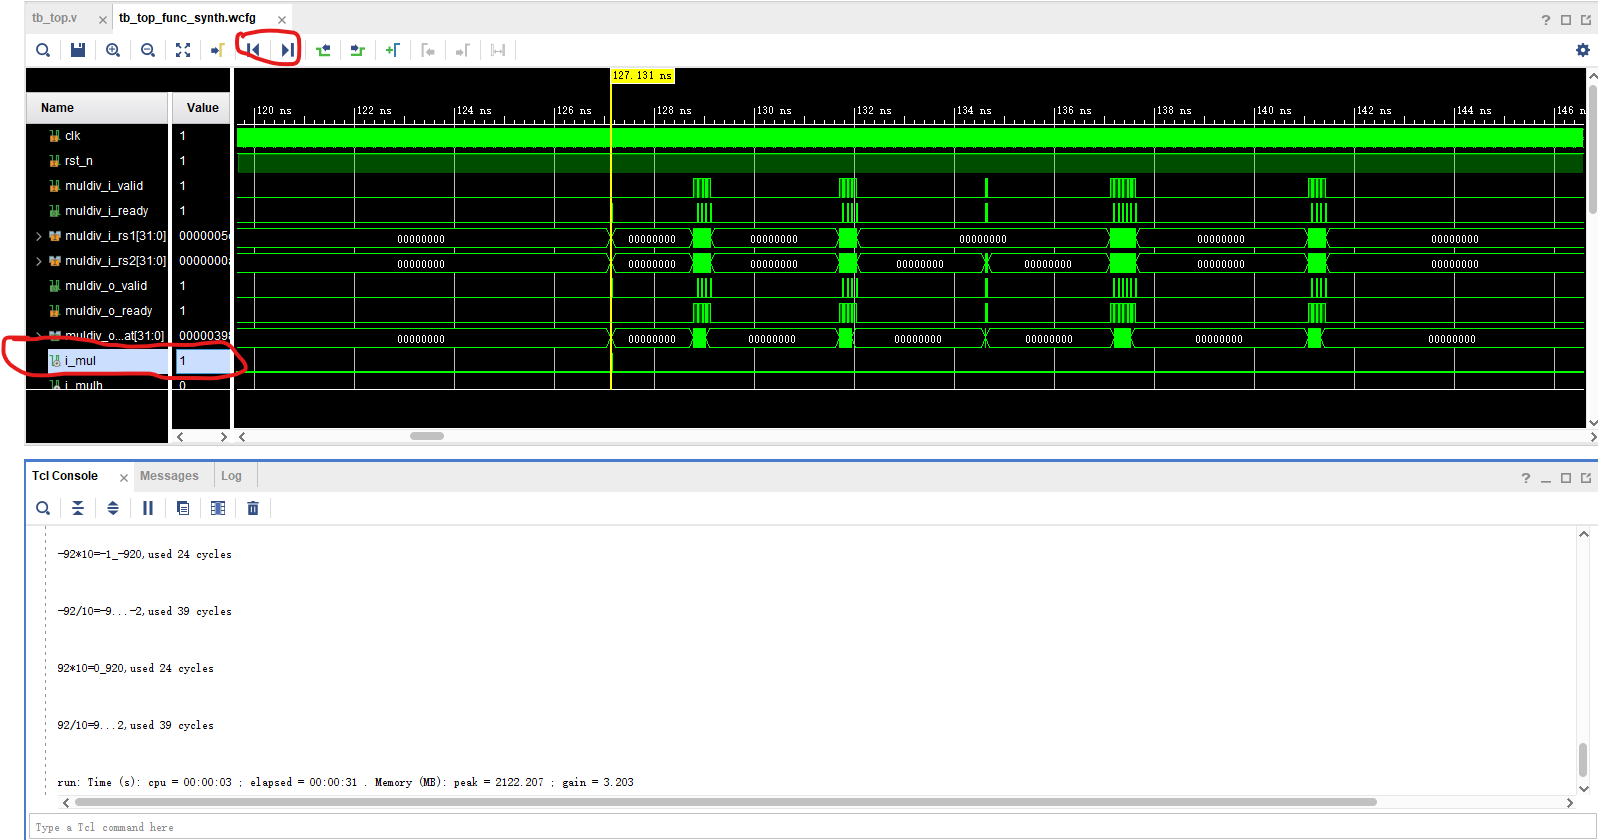Zoom fit the waveform view
This screenshot has width=1598, height=840.
coord(183,50)
